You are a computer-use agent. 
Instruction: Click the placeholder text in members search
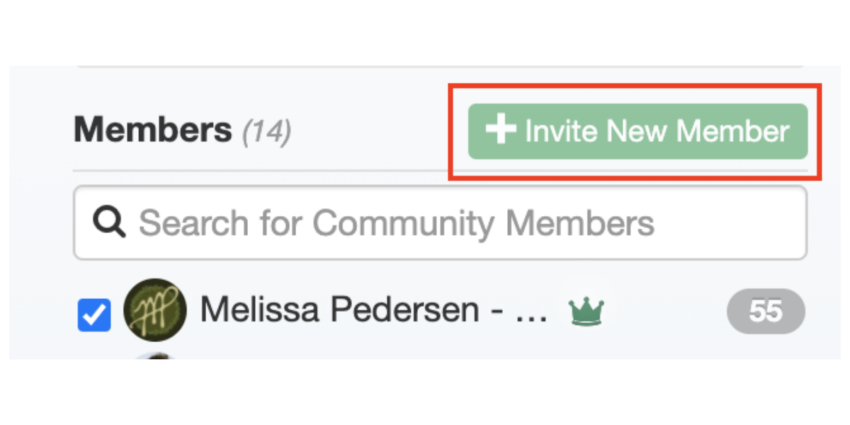[x=396, y=222]
